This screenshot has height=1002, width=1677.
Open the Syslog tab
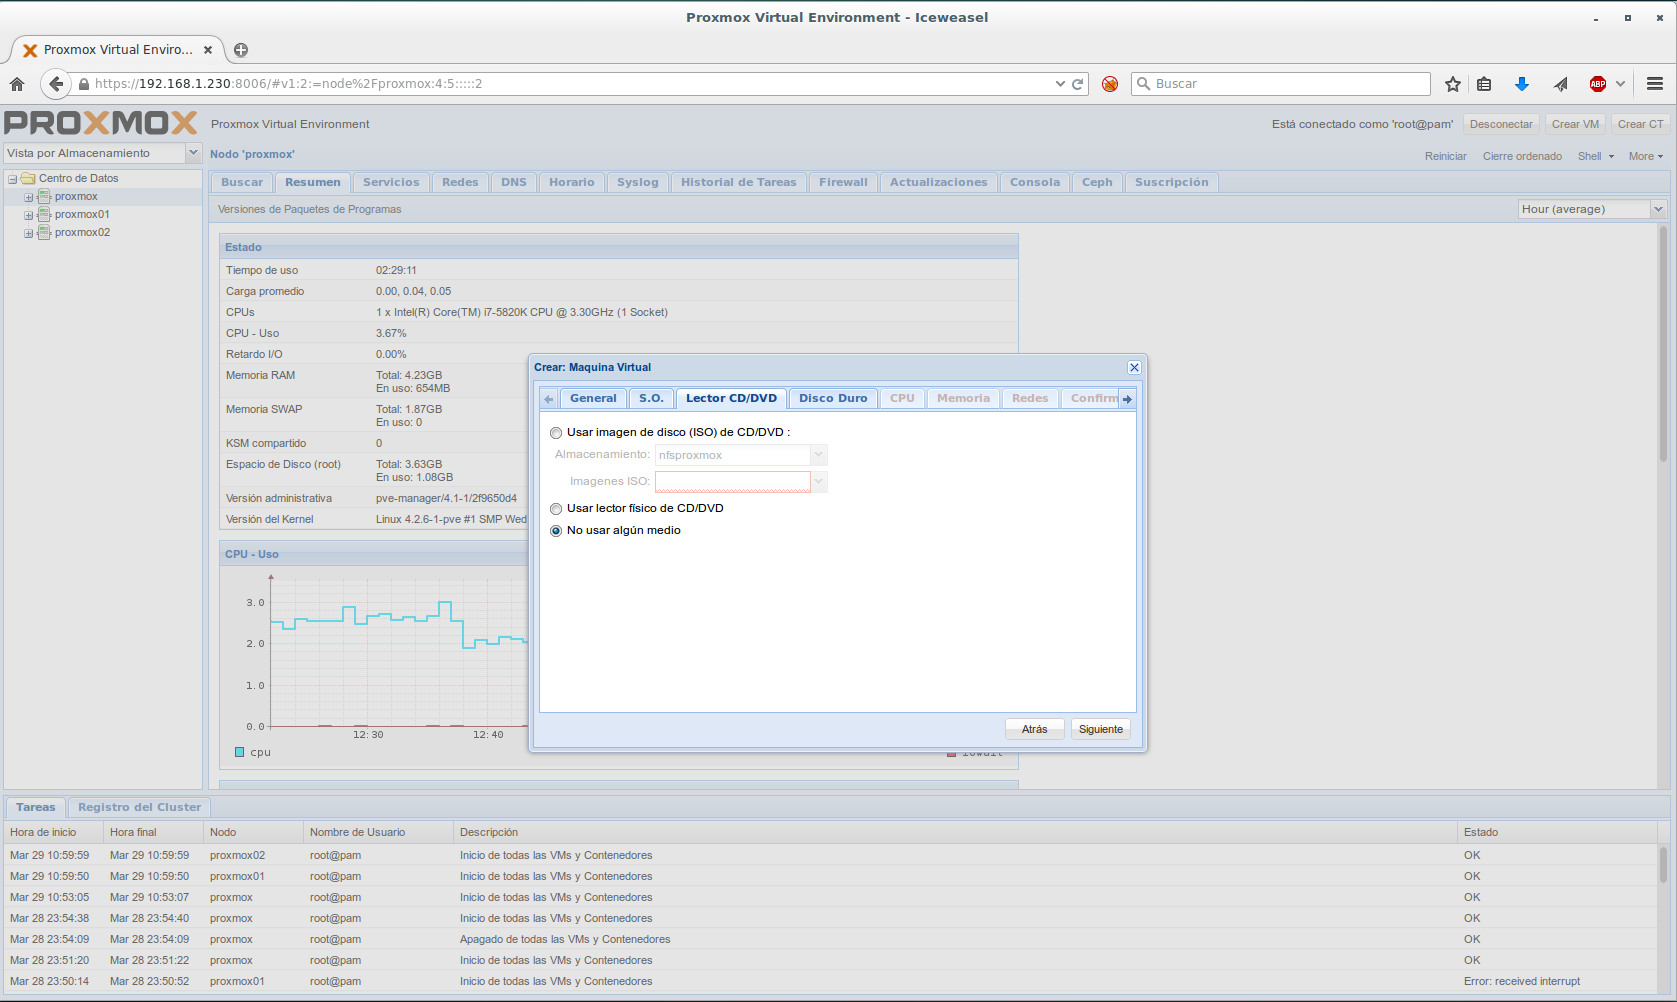(637, 182)
